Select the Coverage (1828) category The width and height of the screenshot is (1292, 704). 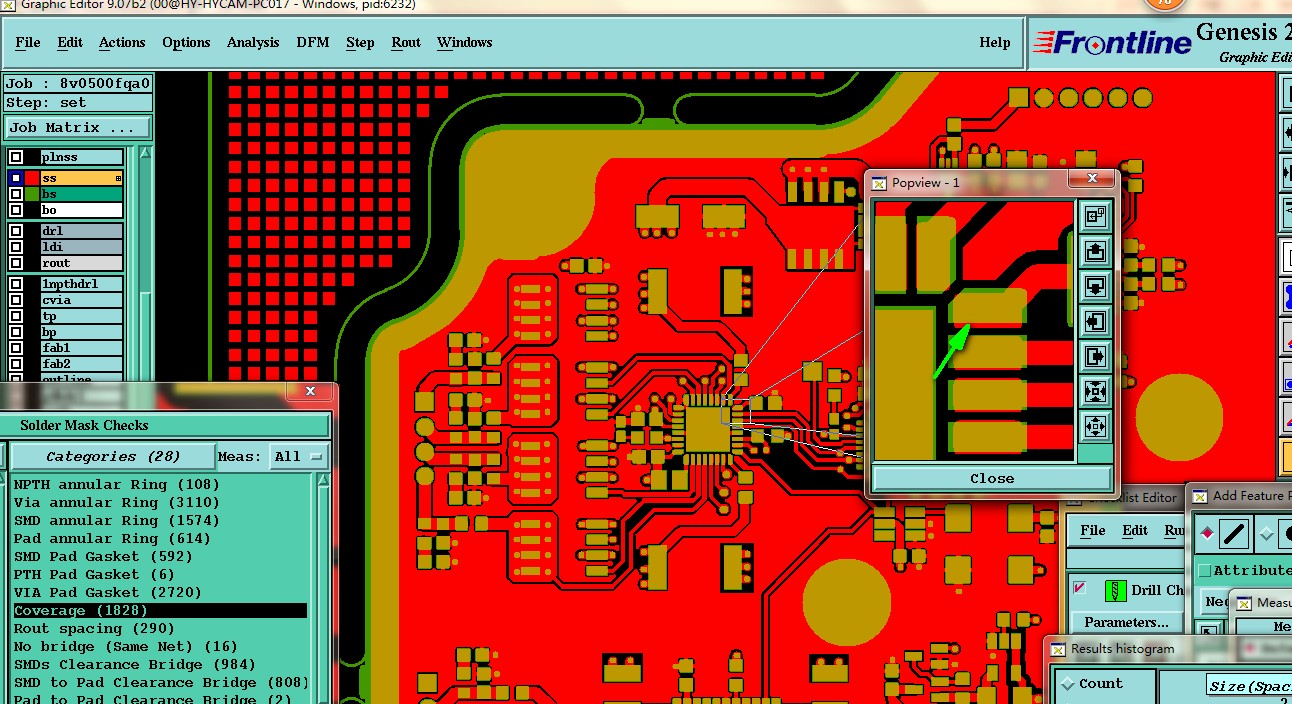click(160, 610)
